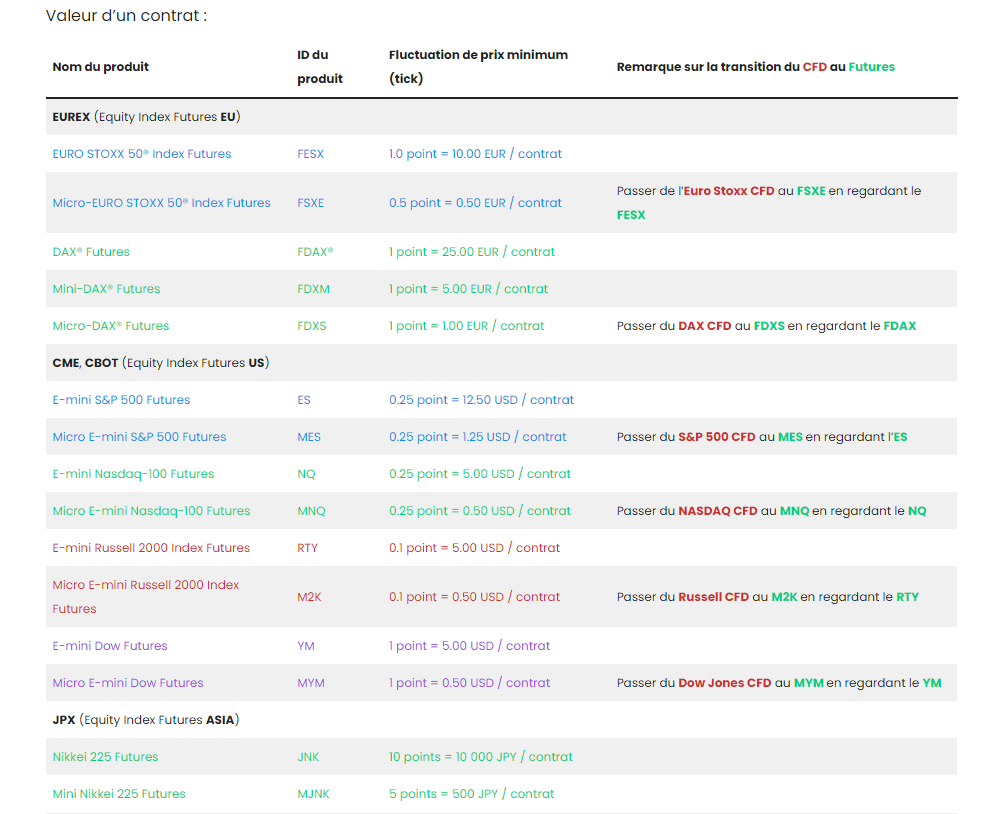Select the Micro E-mini Nasdaq-100 Futures link
The width and height of the screenshot is (984, 814).
pyautogui.click(x=151, y=511)
